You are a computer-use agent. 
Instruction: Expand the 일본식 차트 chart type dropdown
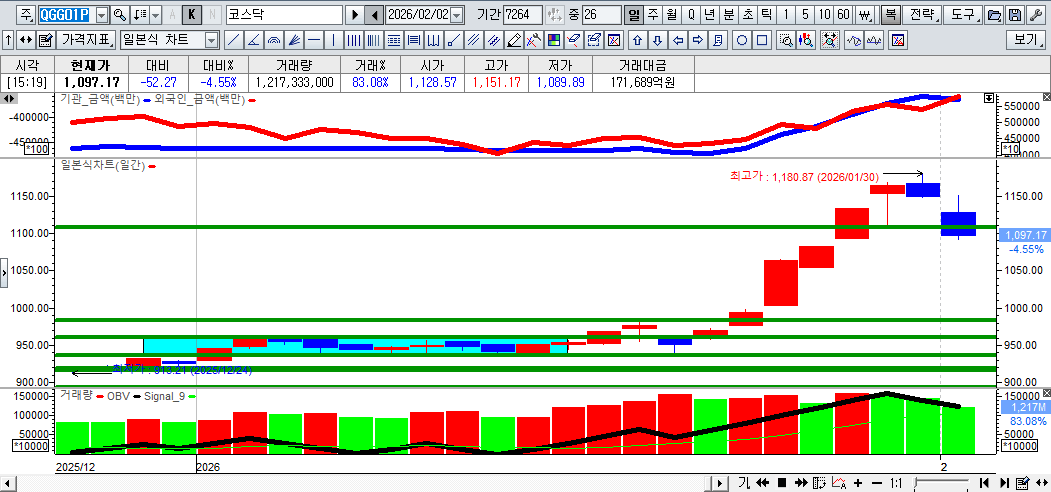point(211,40)
